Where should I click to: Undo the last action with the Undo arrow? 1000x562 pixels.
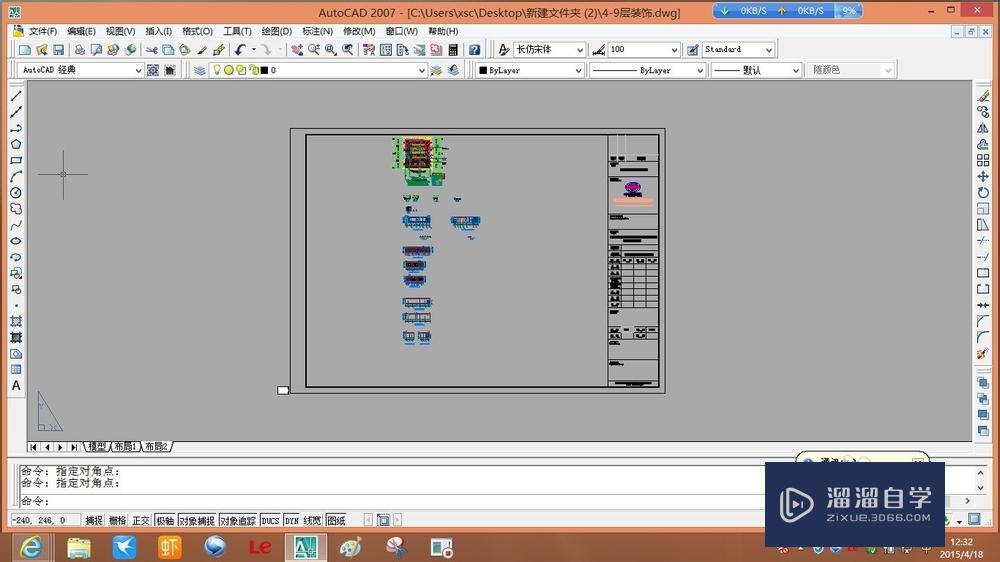[x=240, y=50]
